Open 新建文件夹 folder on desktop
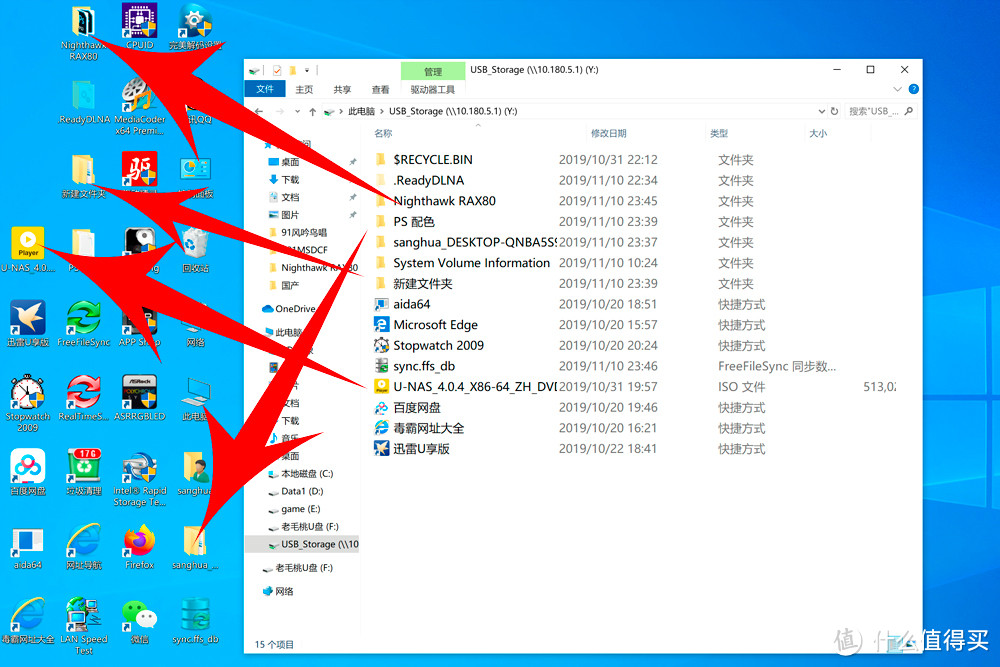 (84, 176)
